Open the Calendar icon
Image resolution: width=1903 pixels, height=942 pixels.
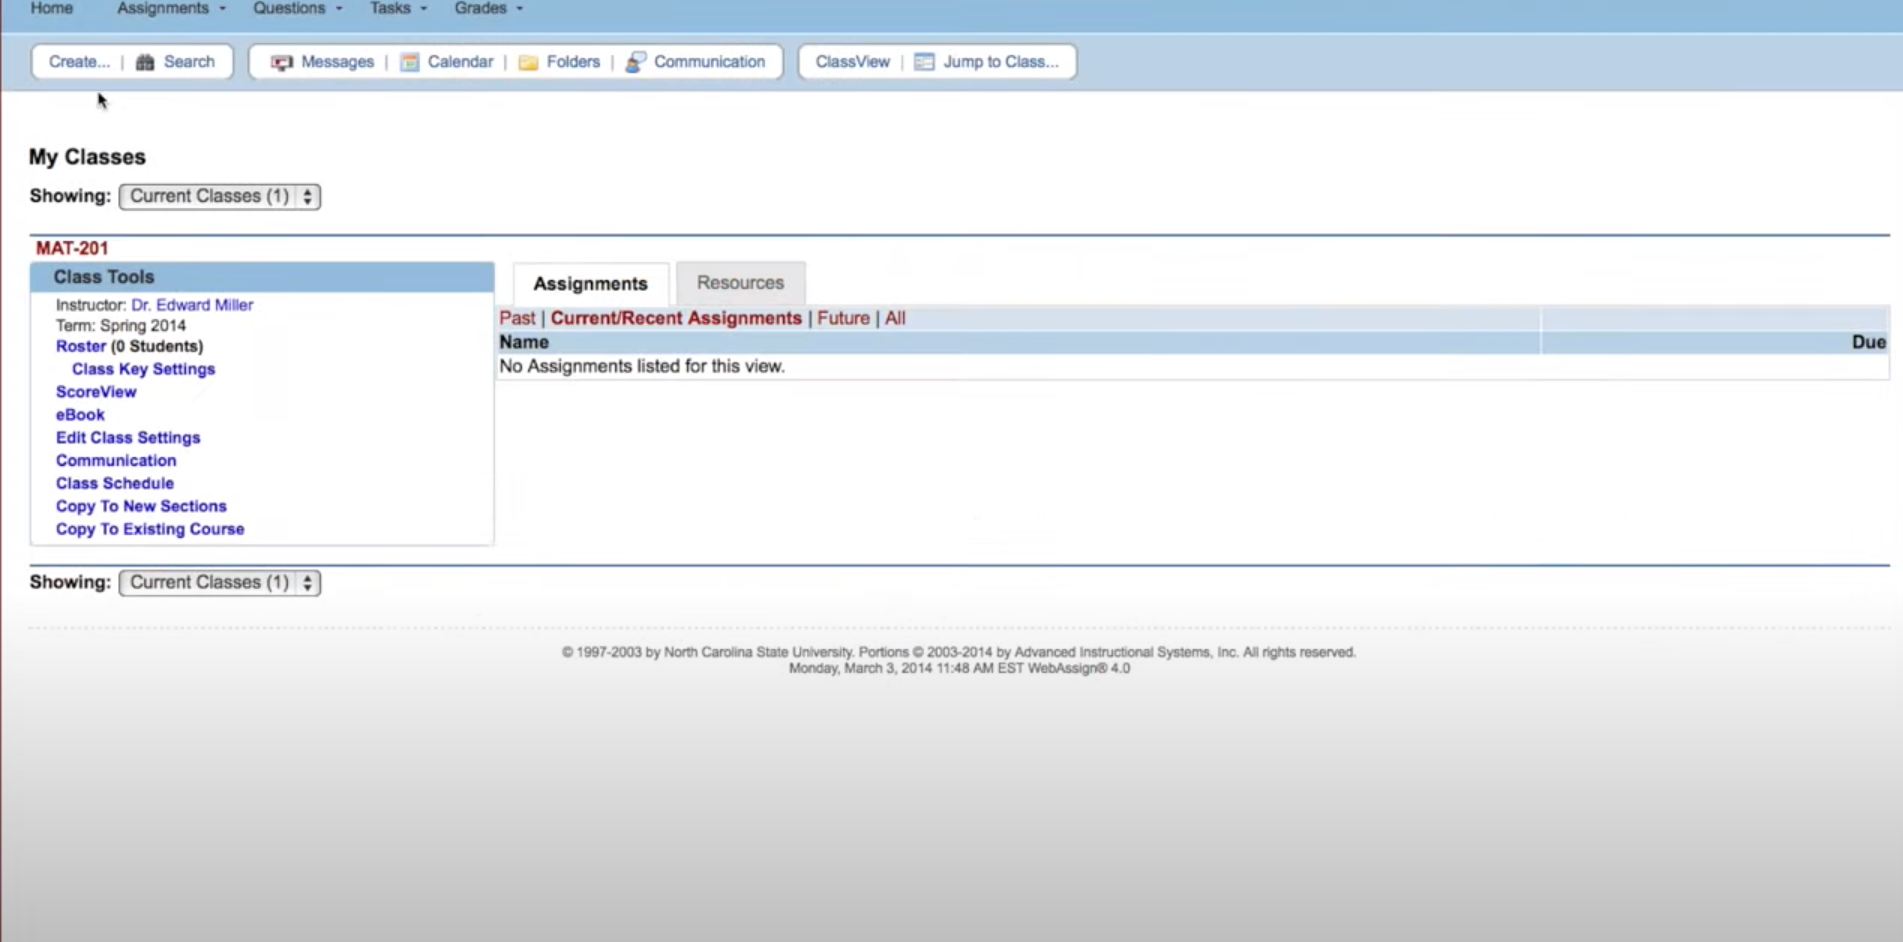[x=409, y=61]
